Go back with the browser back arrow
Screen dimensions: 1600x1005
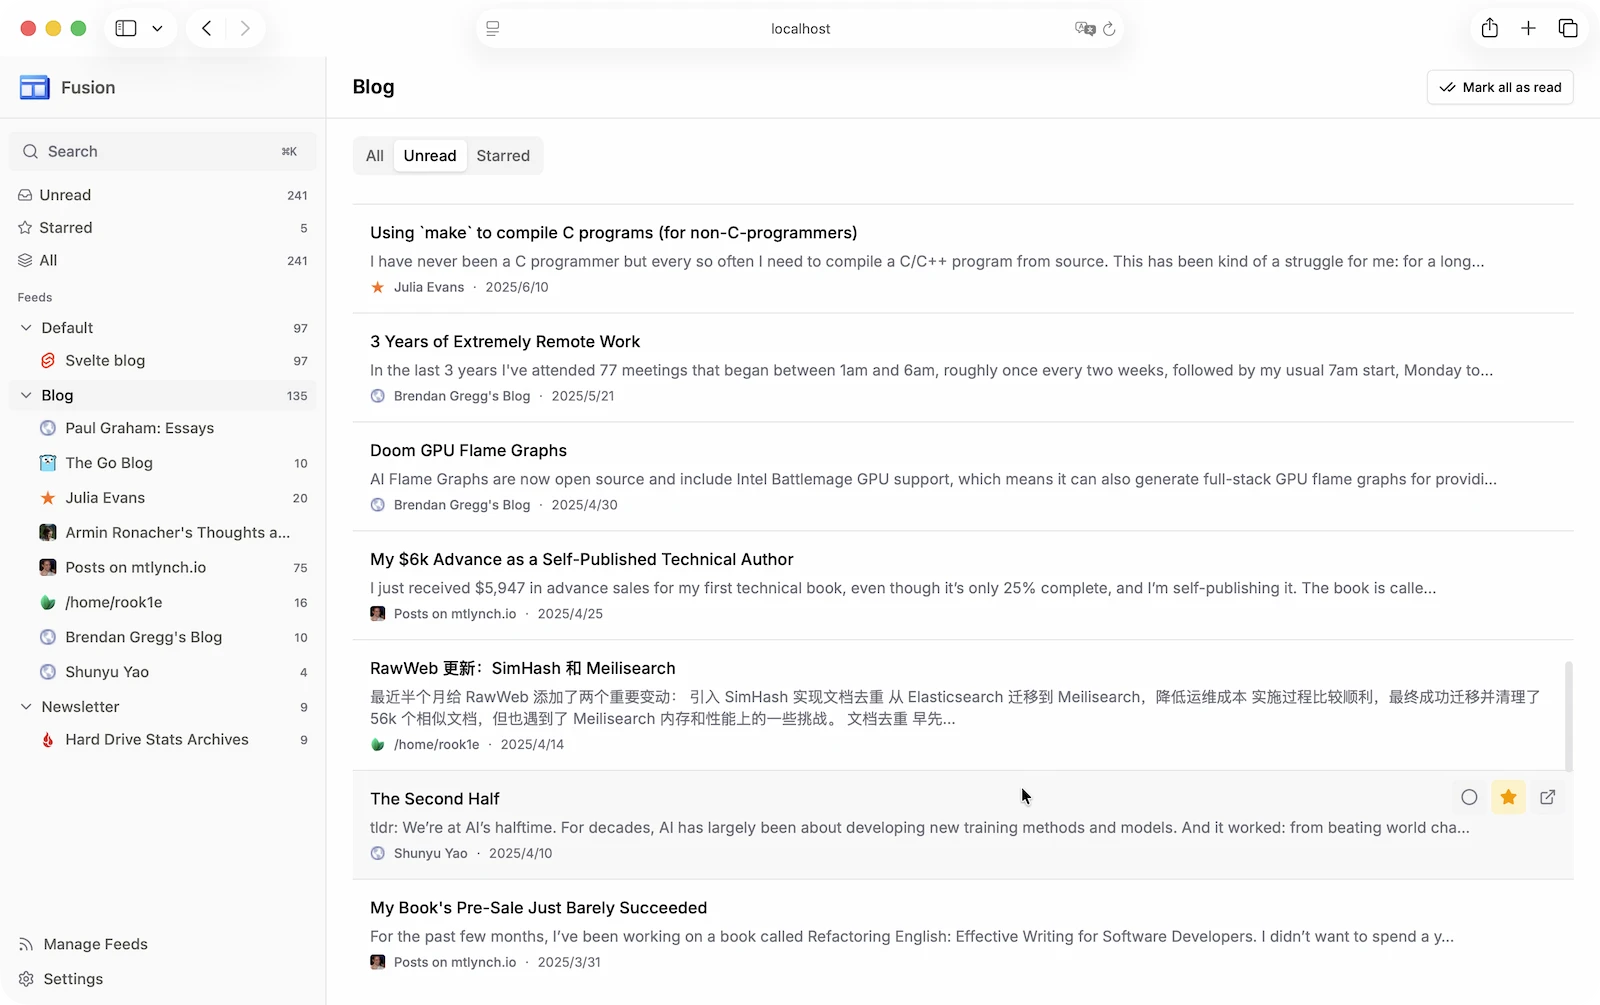(207, 28)
